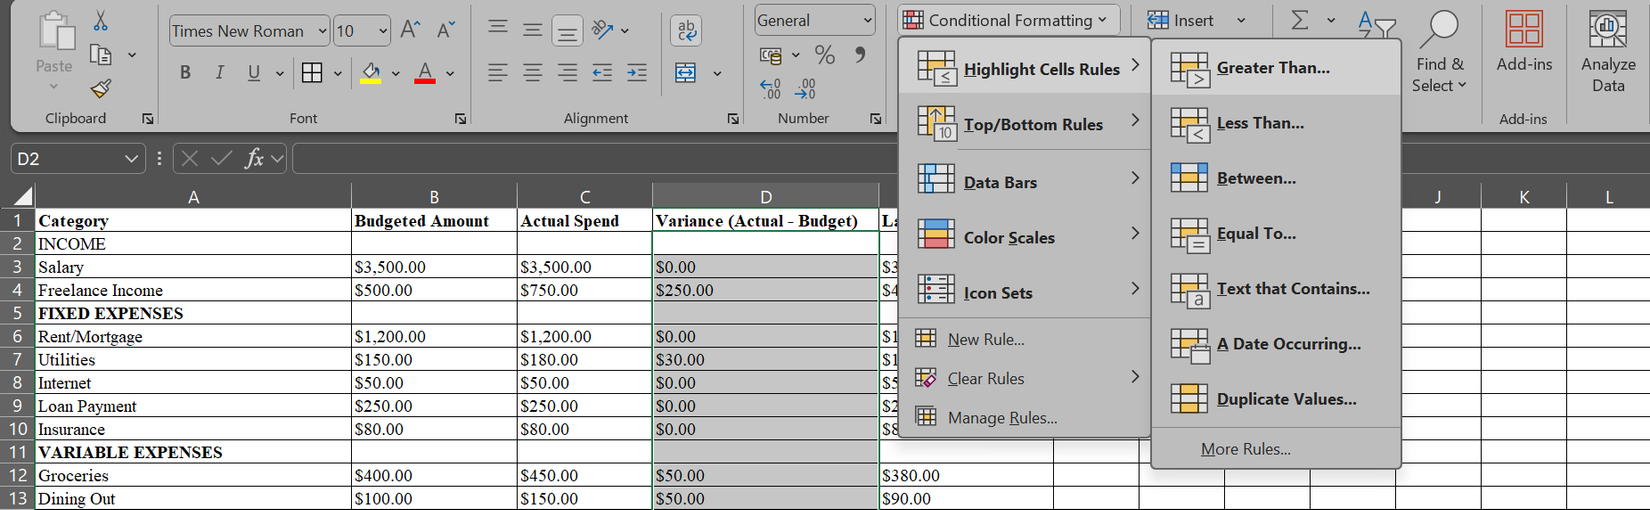Apply Percent Style formatting

[825, 54]
